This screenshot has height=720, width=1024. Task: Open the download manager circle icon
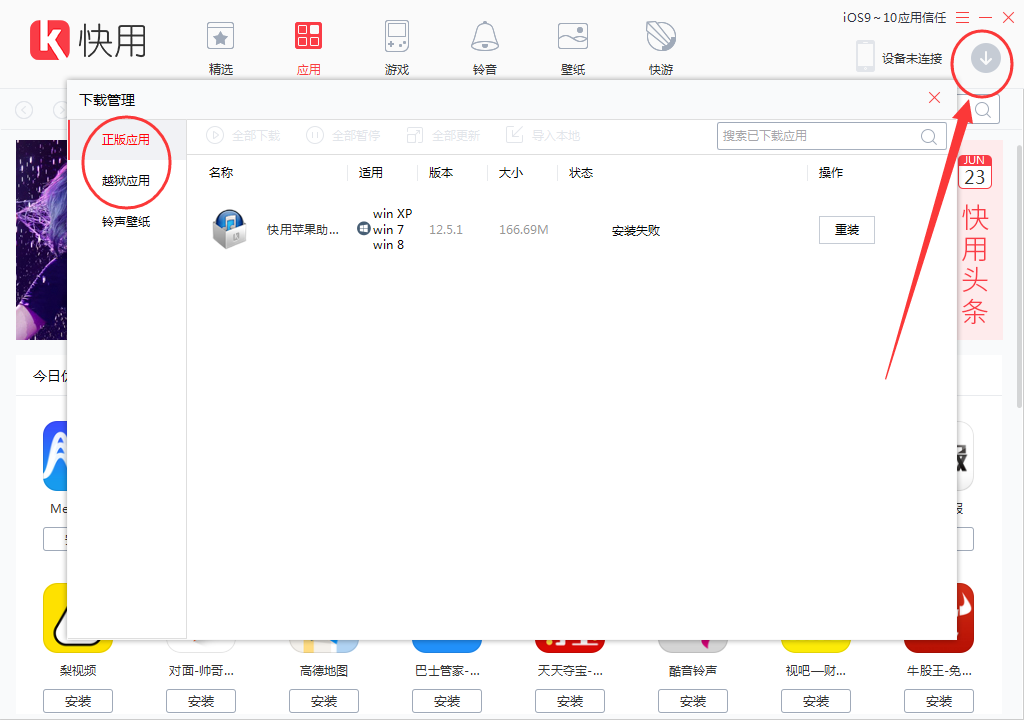click(x=982, y=60)
